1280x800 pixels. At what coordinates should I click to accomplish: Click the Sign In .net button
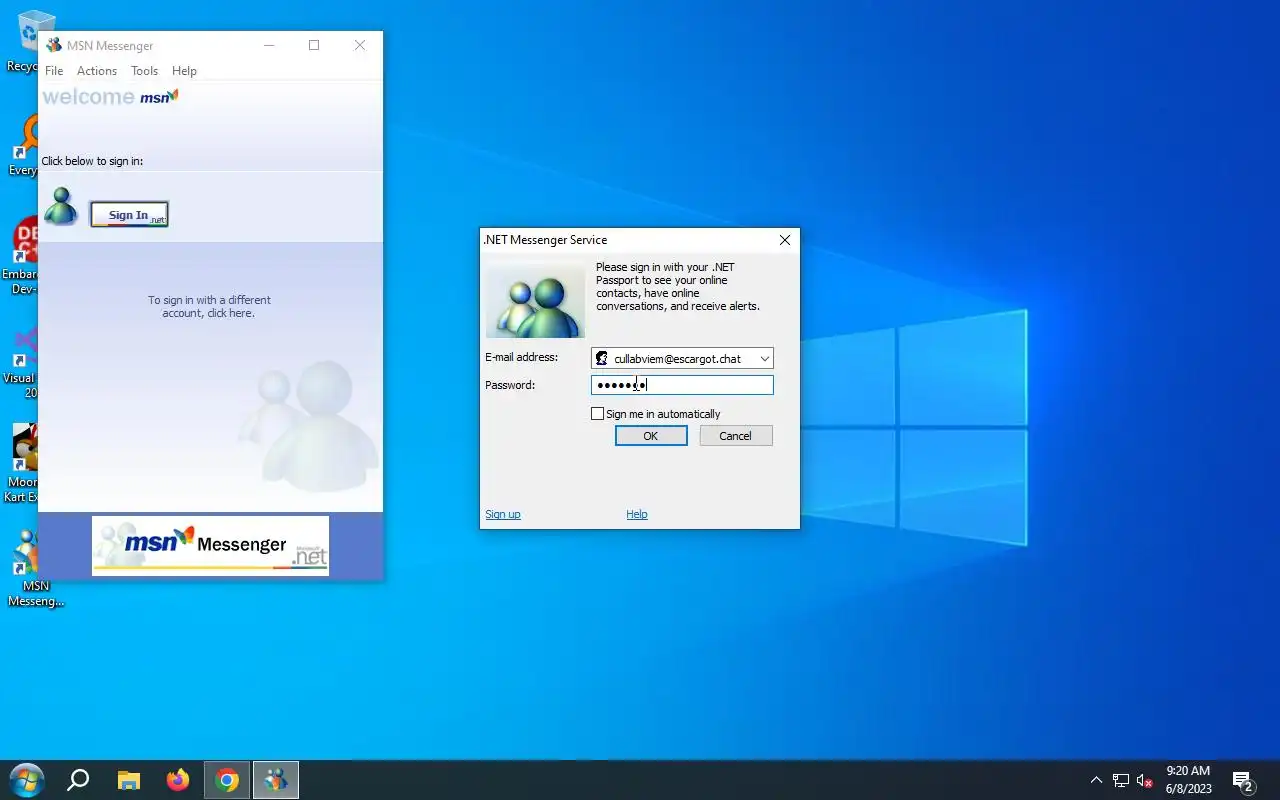tap(129, 214)
